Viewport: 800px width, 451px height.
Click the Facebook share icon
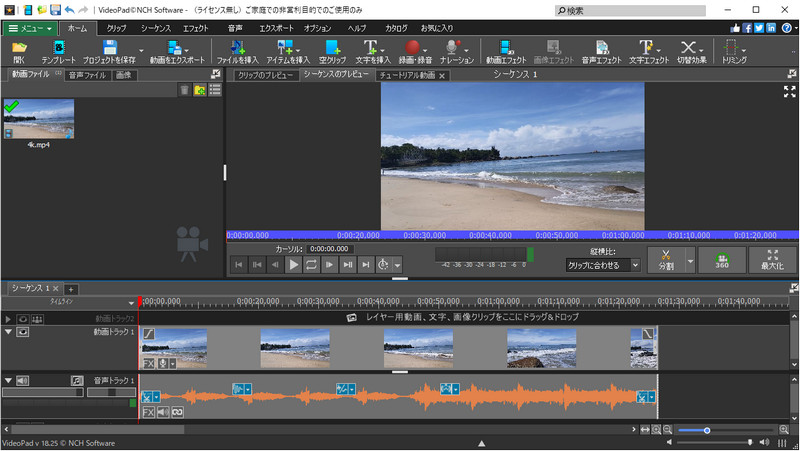pos(747,28)
